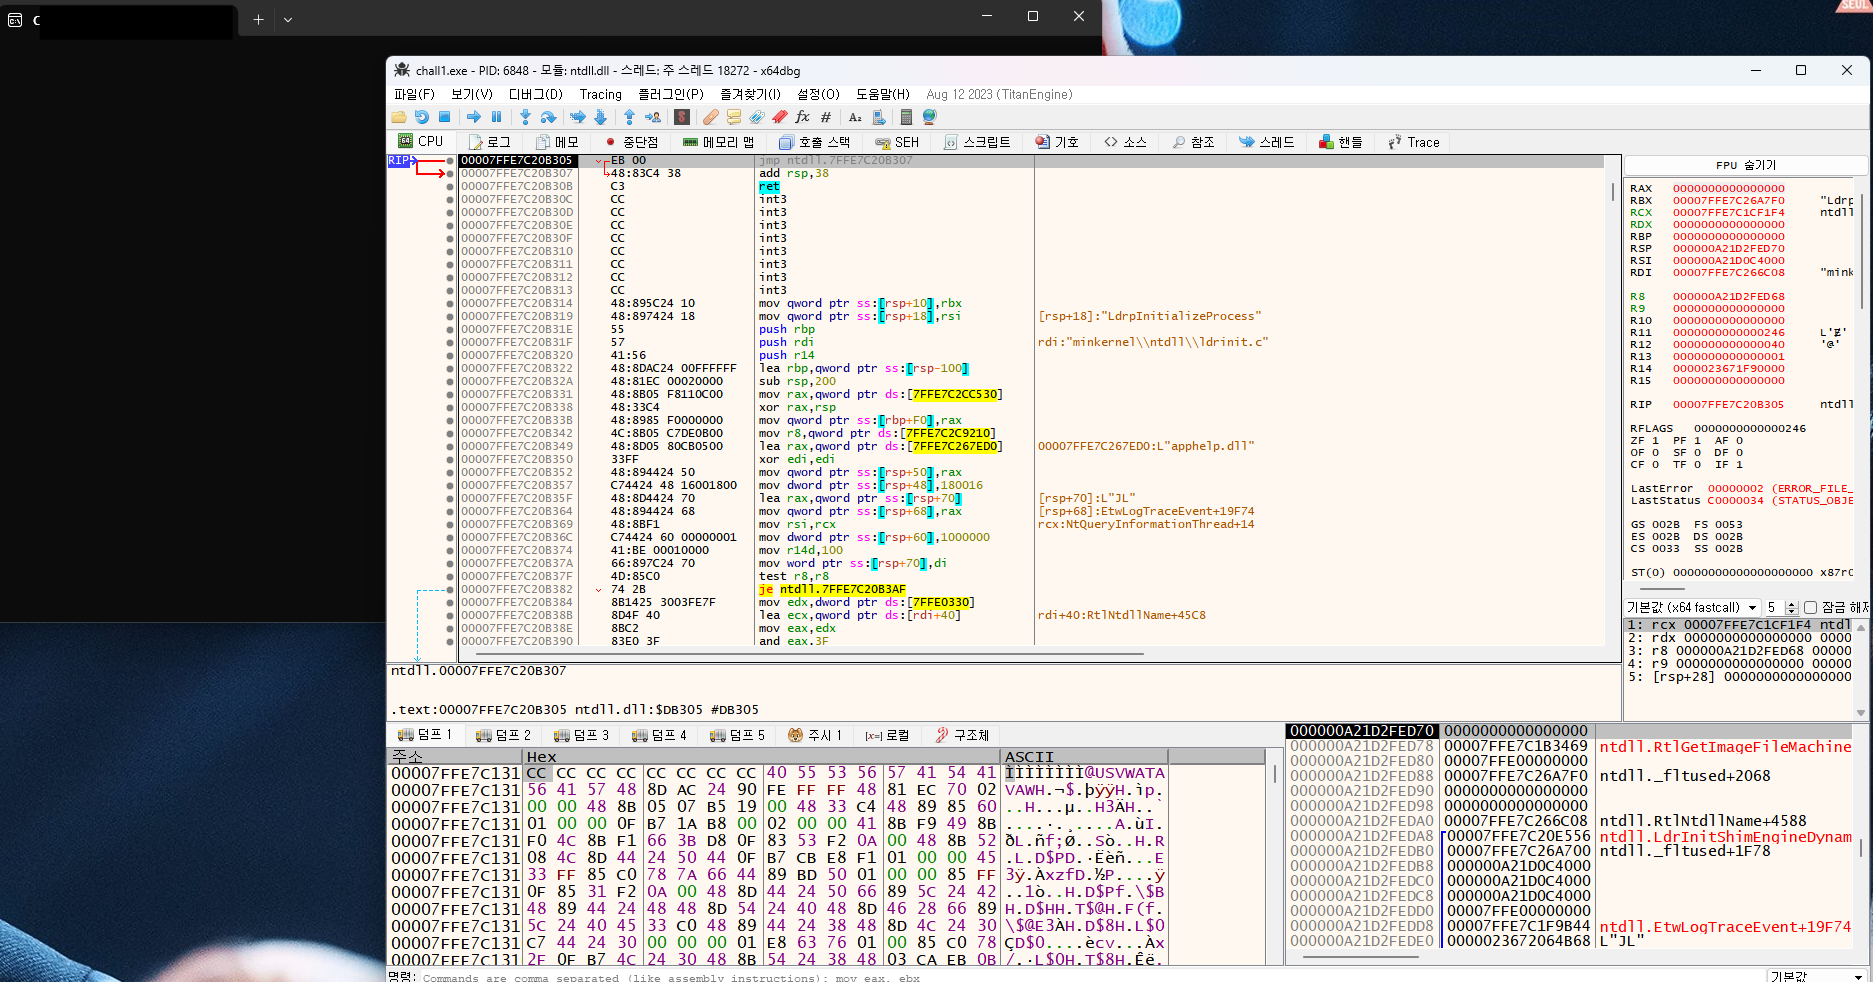The image size is (1873, 982).
Task: Click the Step into icon
Action: pyautogui.click(x=525, y=117)
